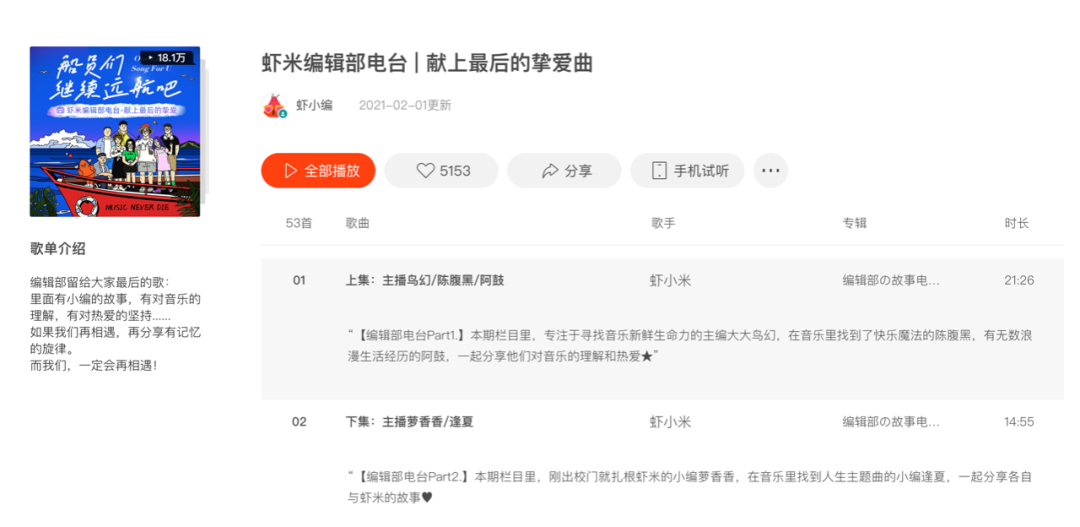The image size is (1080, 527).
Task: Click the 时长 duration column header
Action: [x=1016, y=223]
